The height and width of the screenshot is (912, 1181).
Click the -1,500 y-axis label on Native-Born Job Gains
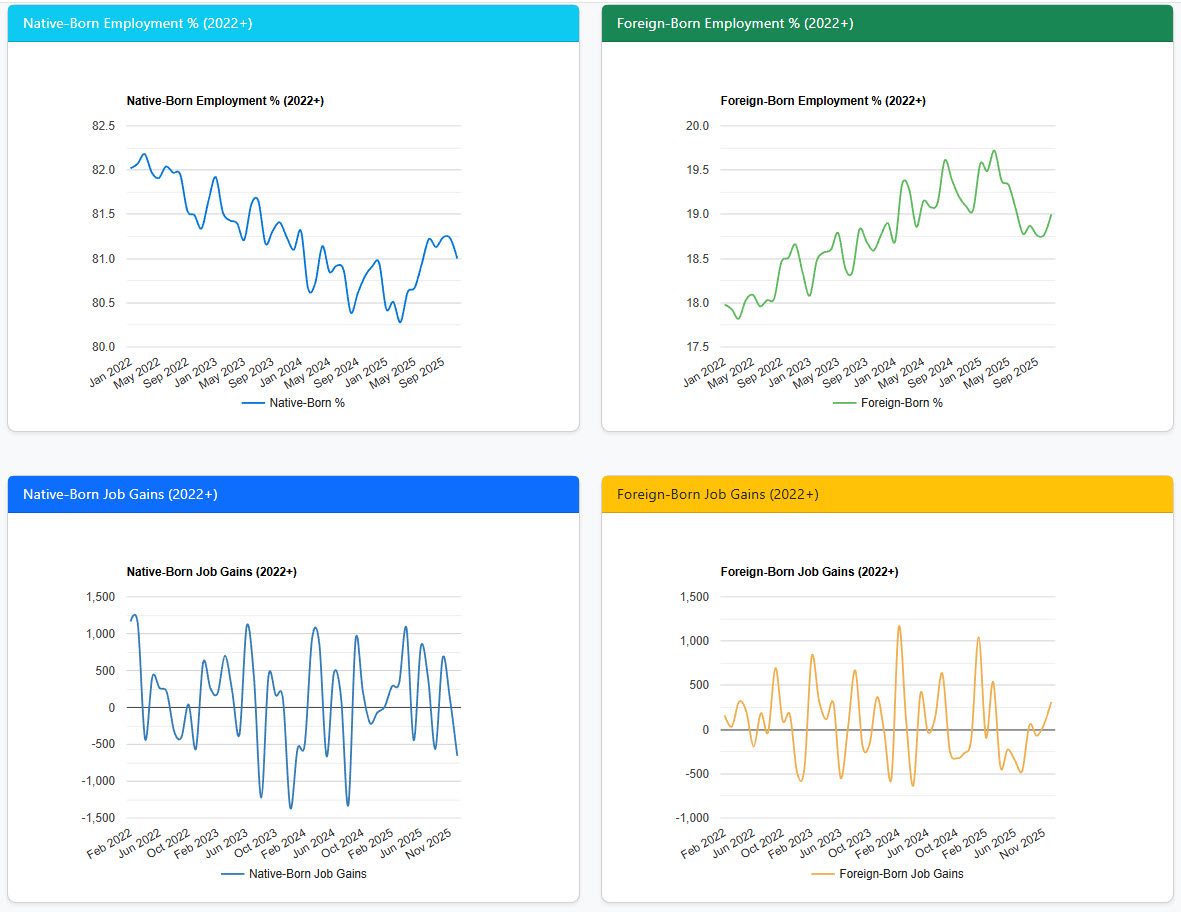98,819
